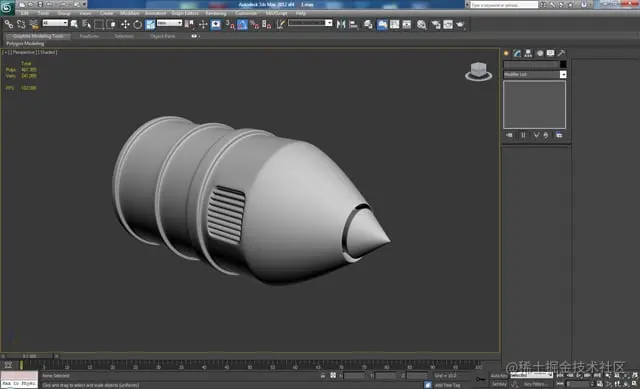Viewport: 640px width, 389px height.
Task: Click the Select and Manipulate icon
Action: pos(203,24)
